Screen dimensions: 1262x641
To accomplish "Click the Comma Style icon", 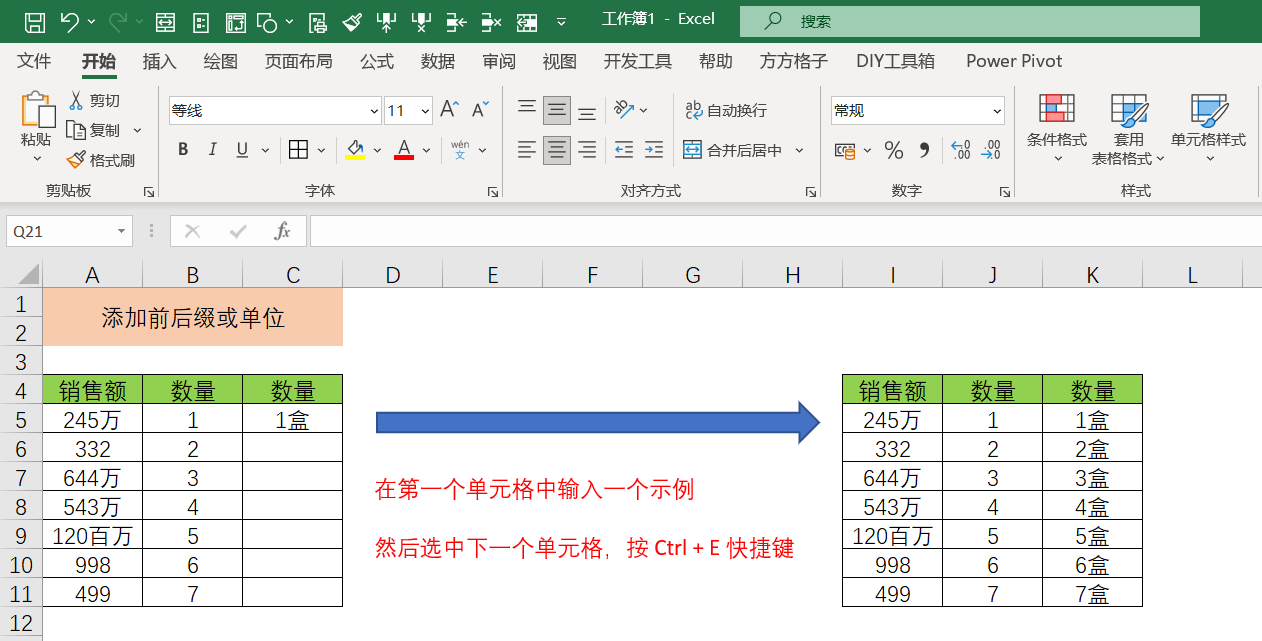I will [924, 150].
